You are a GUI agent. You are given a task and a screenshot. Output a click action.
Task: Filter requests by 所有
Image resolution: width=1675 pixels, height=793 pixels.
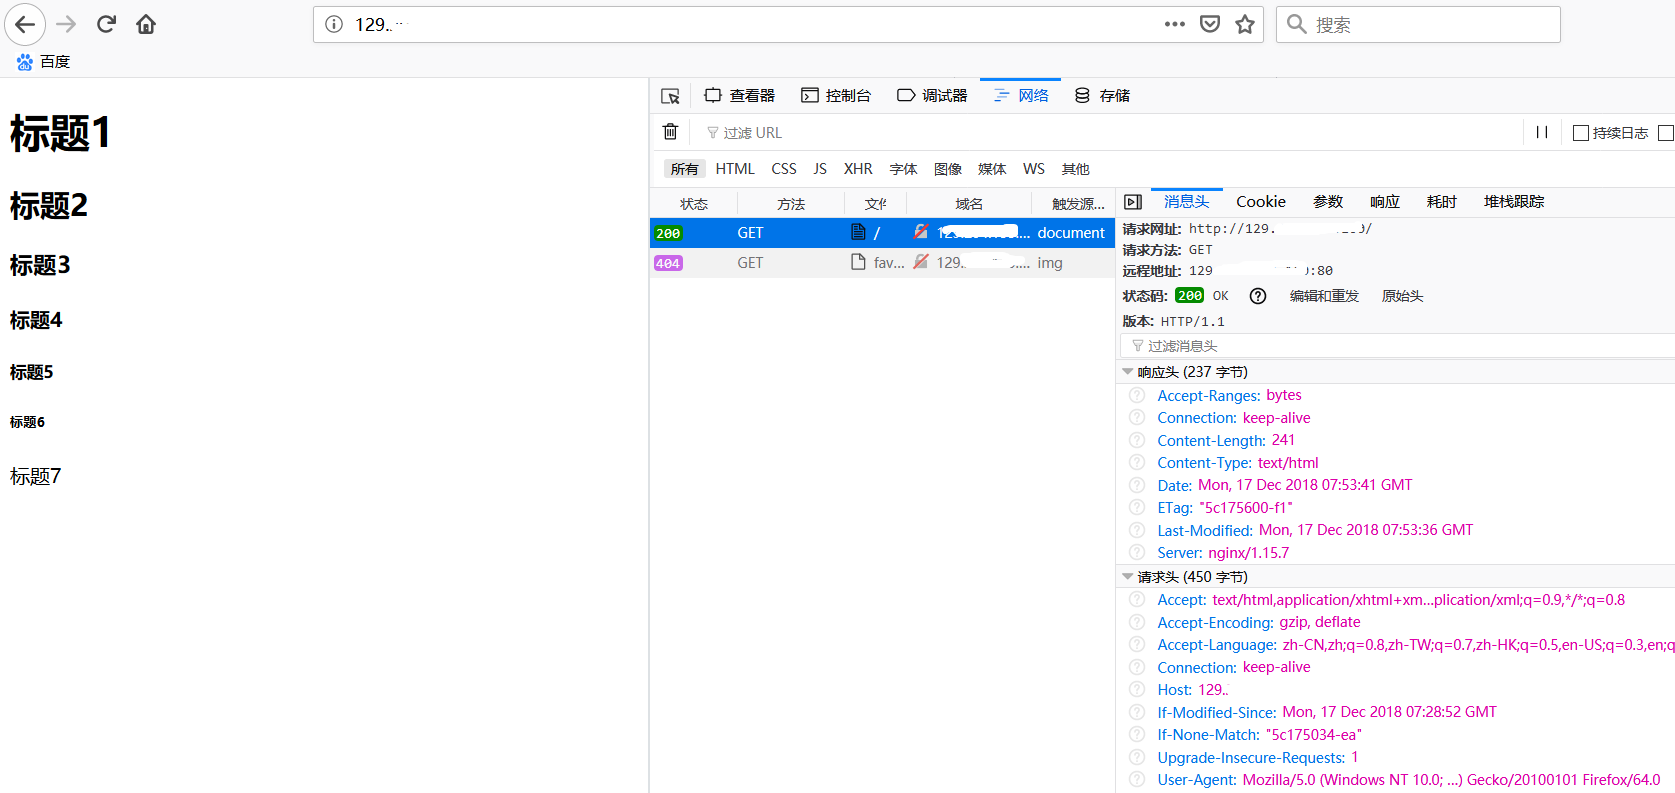pyautogui.click(x=685, y=169)
